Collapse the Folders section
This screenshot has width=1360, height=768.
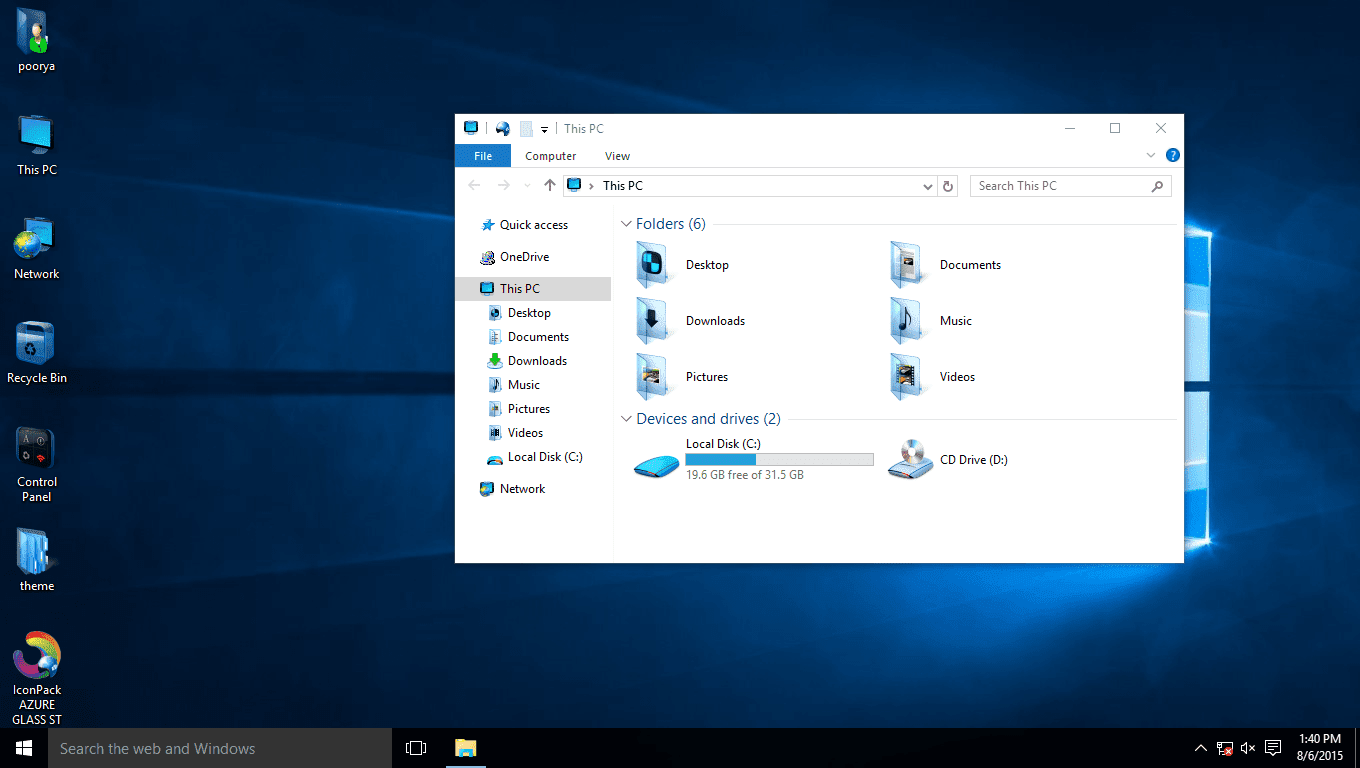[x=626, y=223]
